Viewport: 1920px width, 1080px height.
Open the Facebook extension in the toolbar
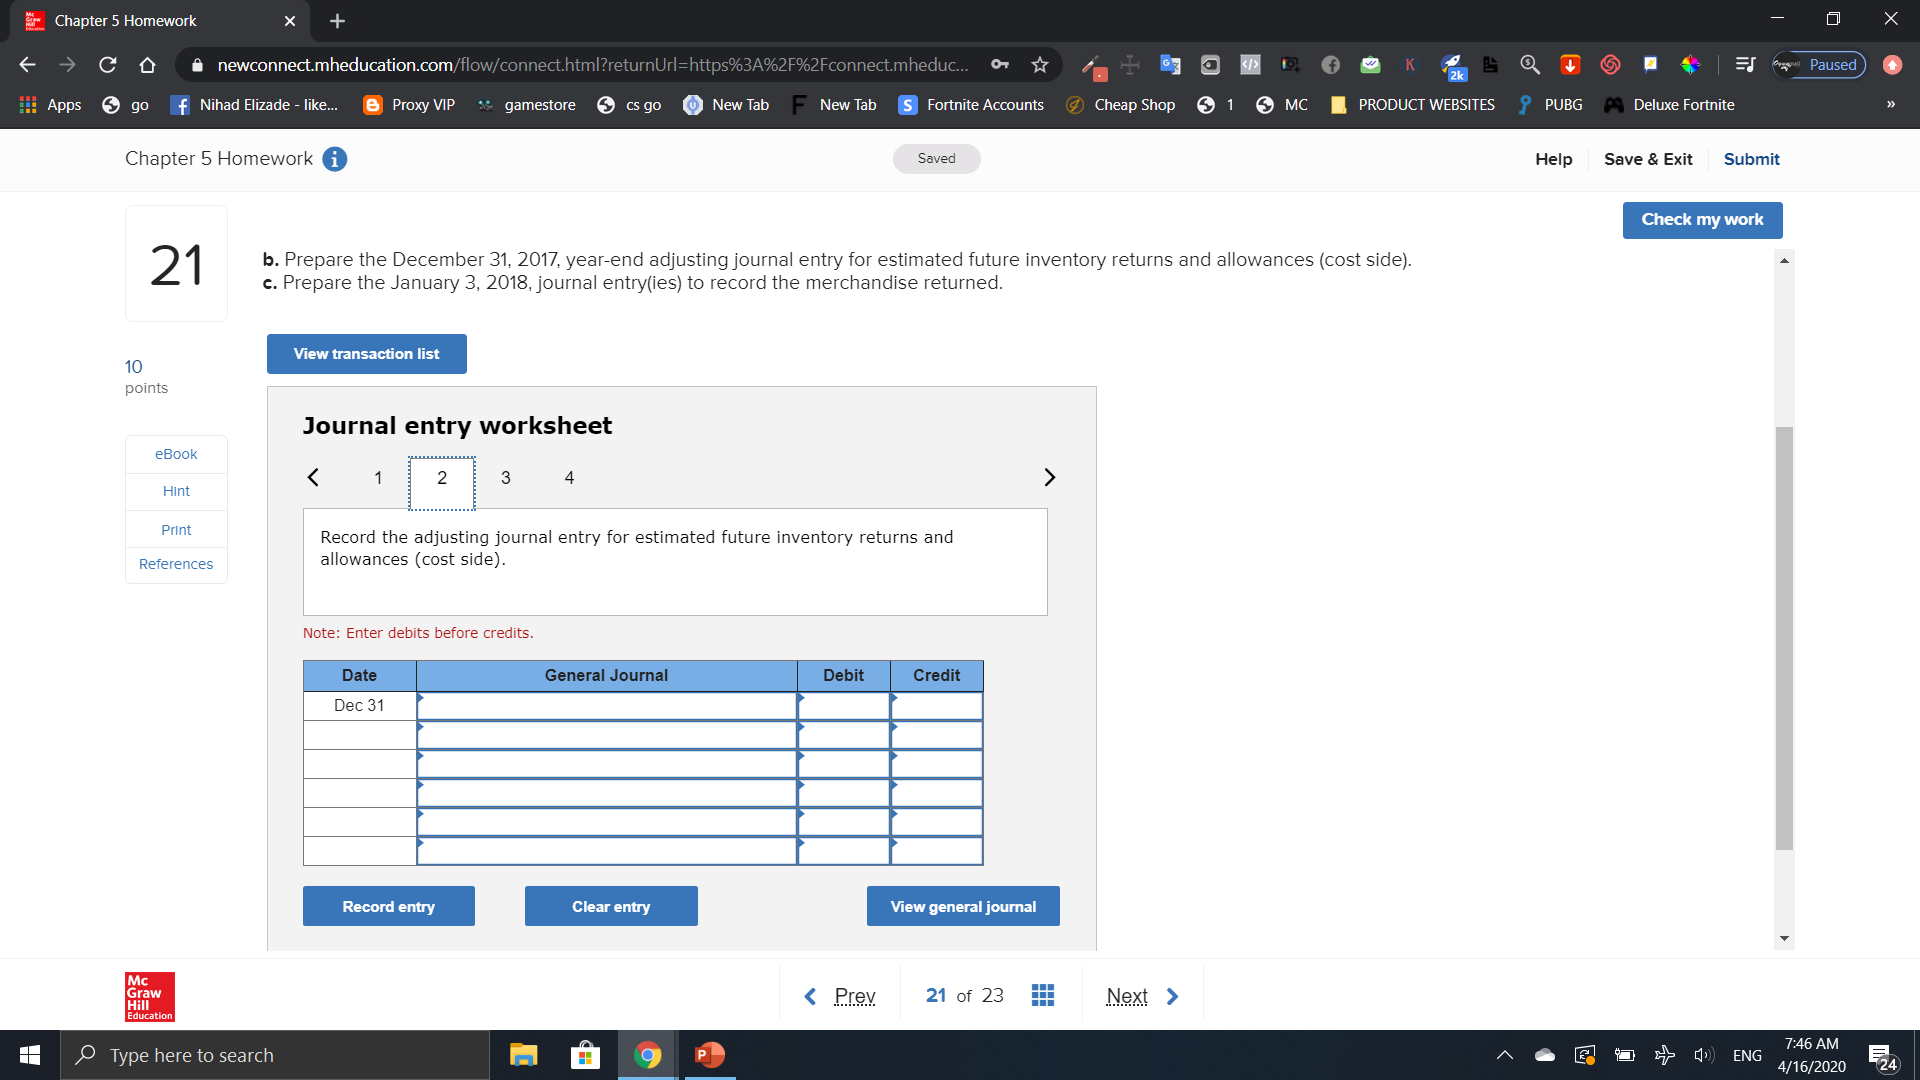tap(1331, 64)
